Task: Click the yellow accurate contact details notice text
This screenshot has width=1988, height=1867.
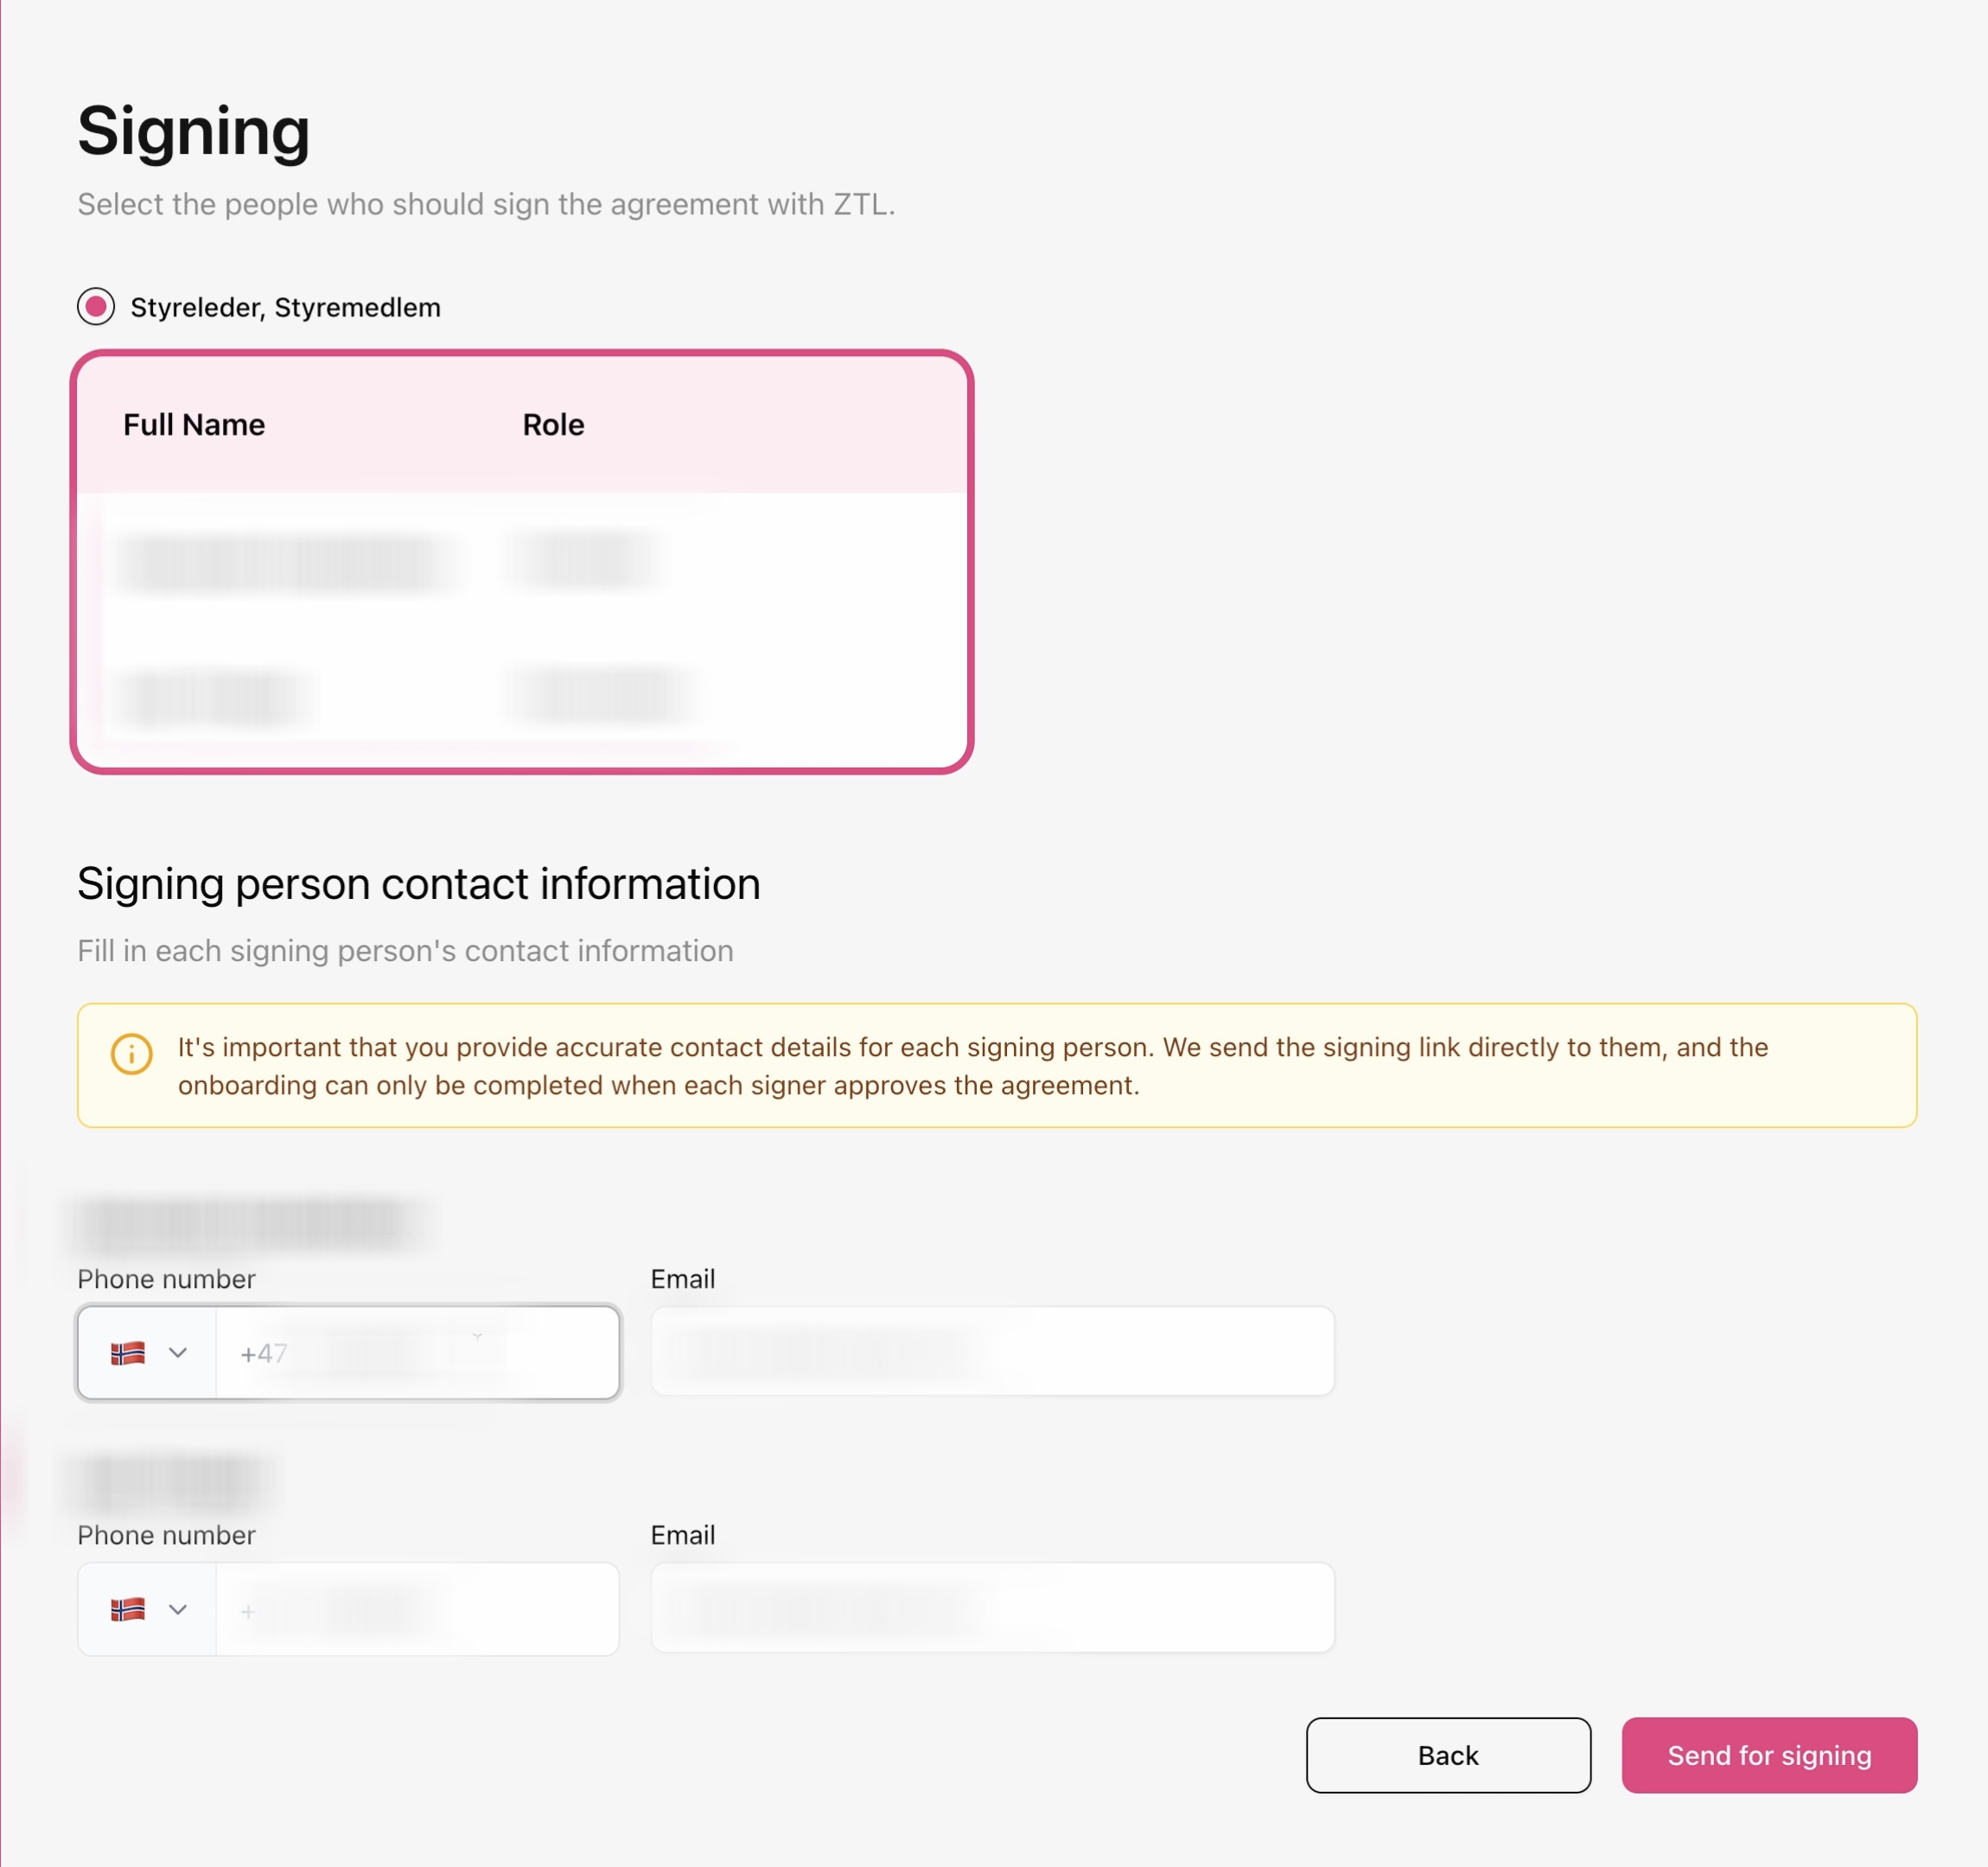Action: click(x=972, y=1066)
